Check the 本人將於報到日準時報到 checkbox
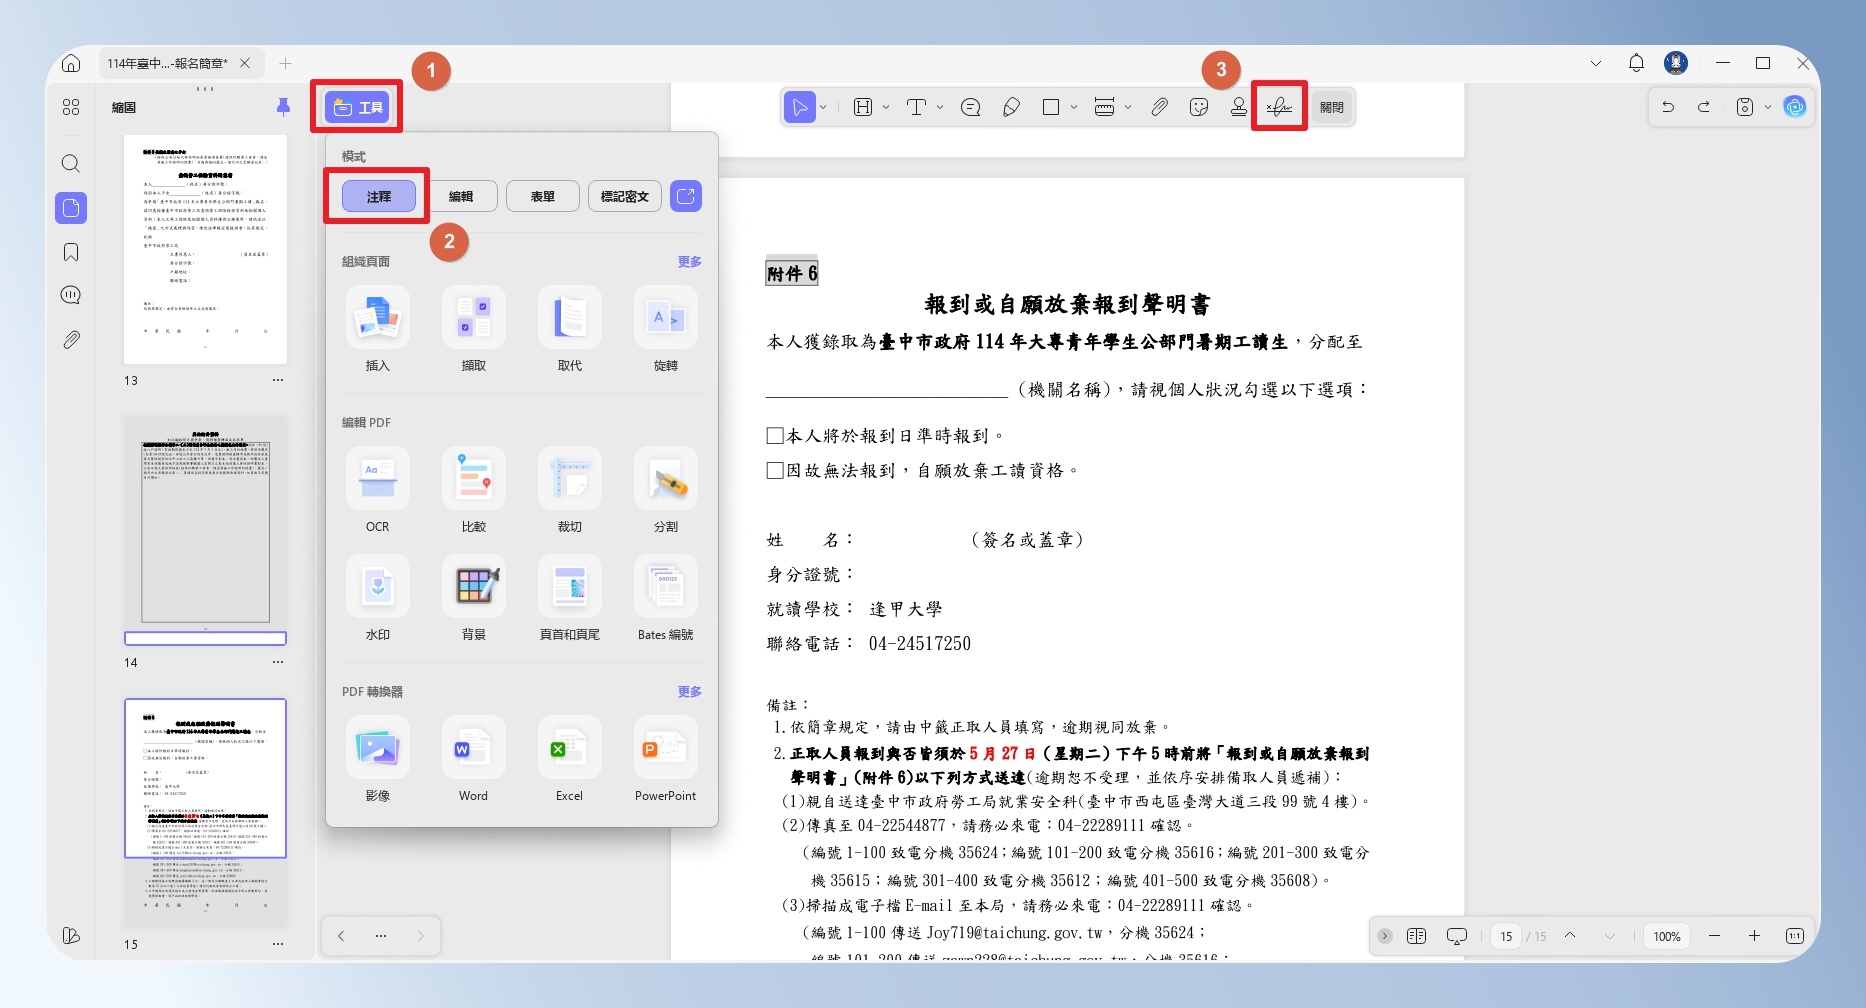 (x=774, y=436)
